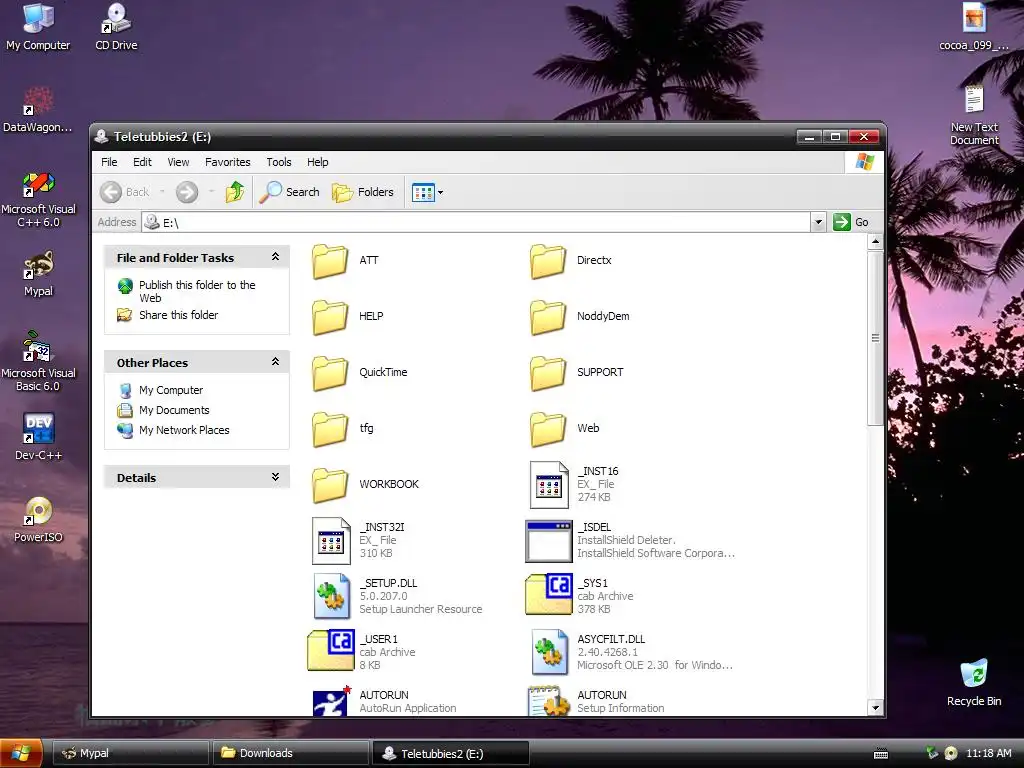Switch to Downloads taskbar button
The width and height of the screenshot is (1024, 768).
(x=291, y=753)
